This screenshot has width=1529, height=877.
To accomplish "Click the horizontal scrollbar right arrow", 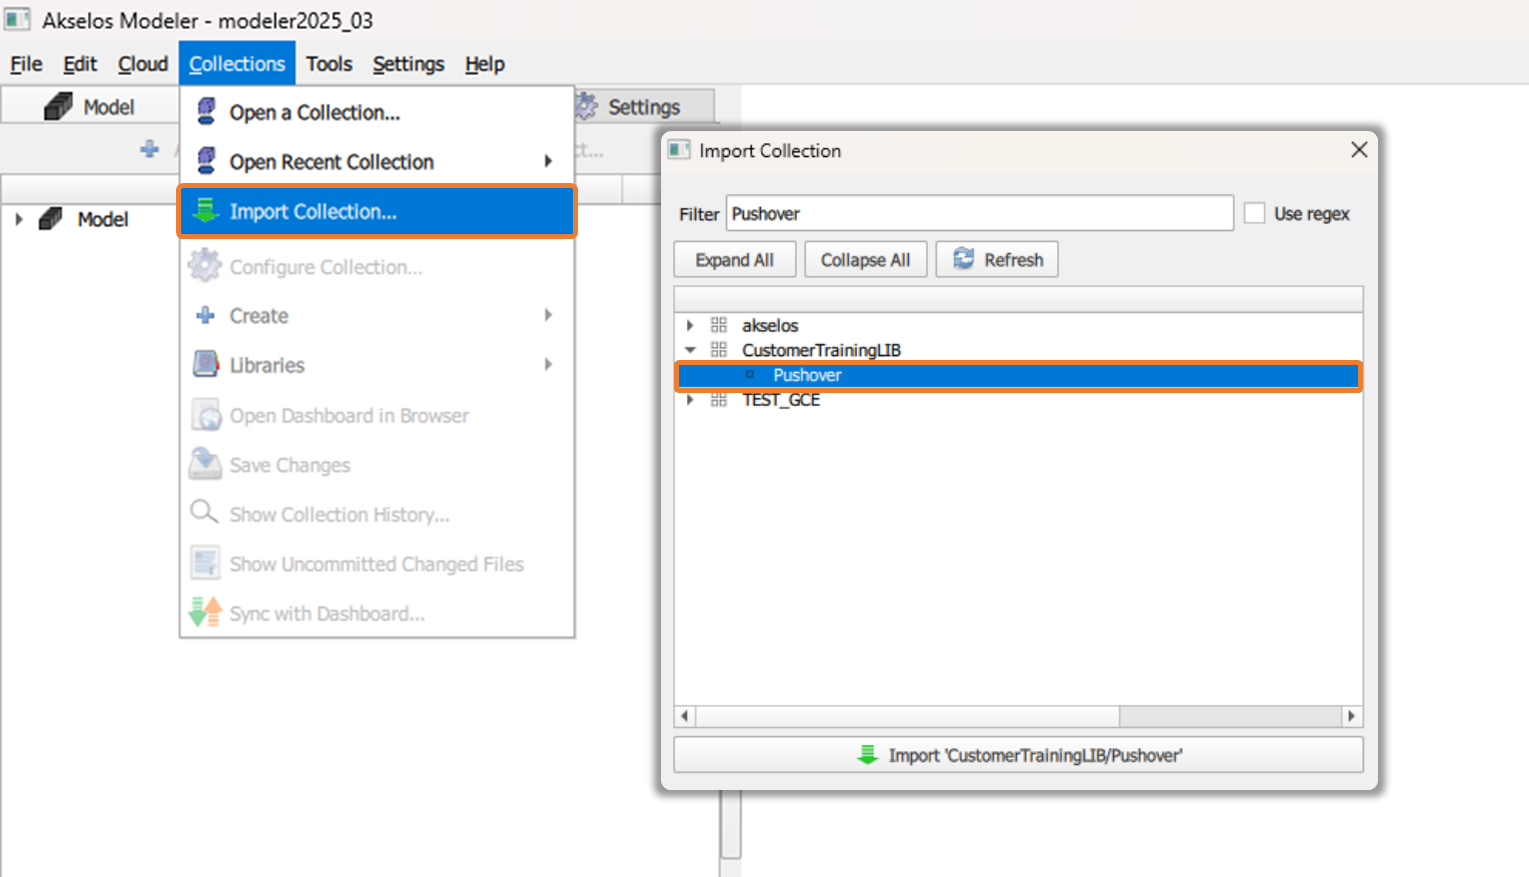I will [1351, 716].
